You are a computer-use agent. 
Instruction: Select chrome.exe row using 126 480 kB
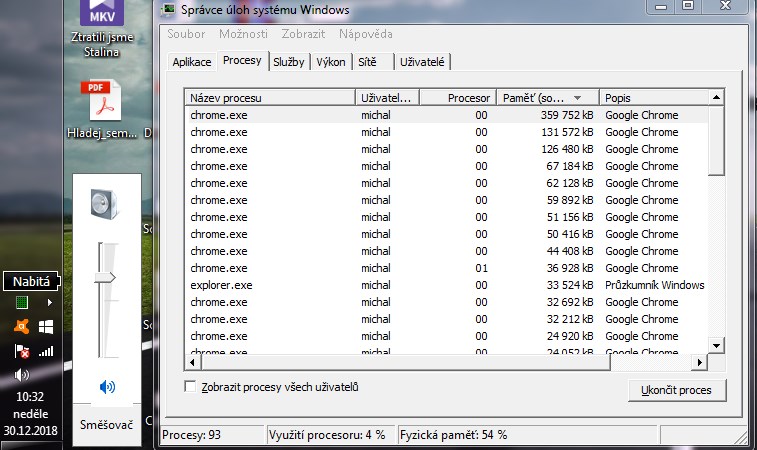tap(446, 149)
